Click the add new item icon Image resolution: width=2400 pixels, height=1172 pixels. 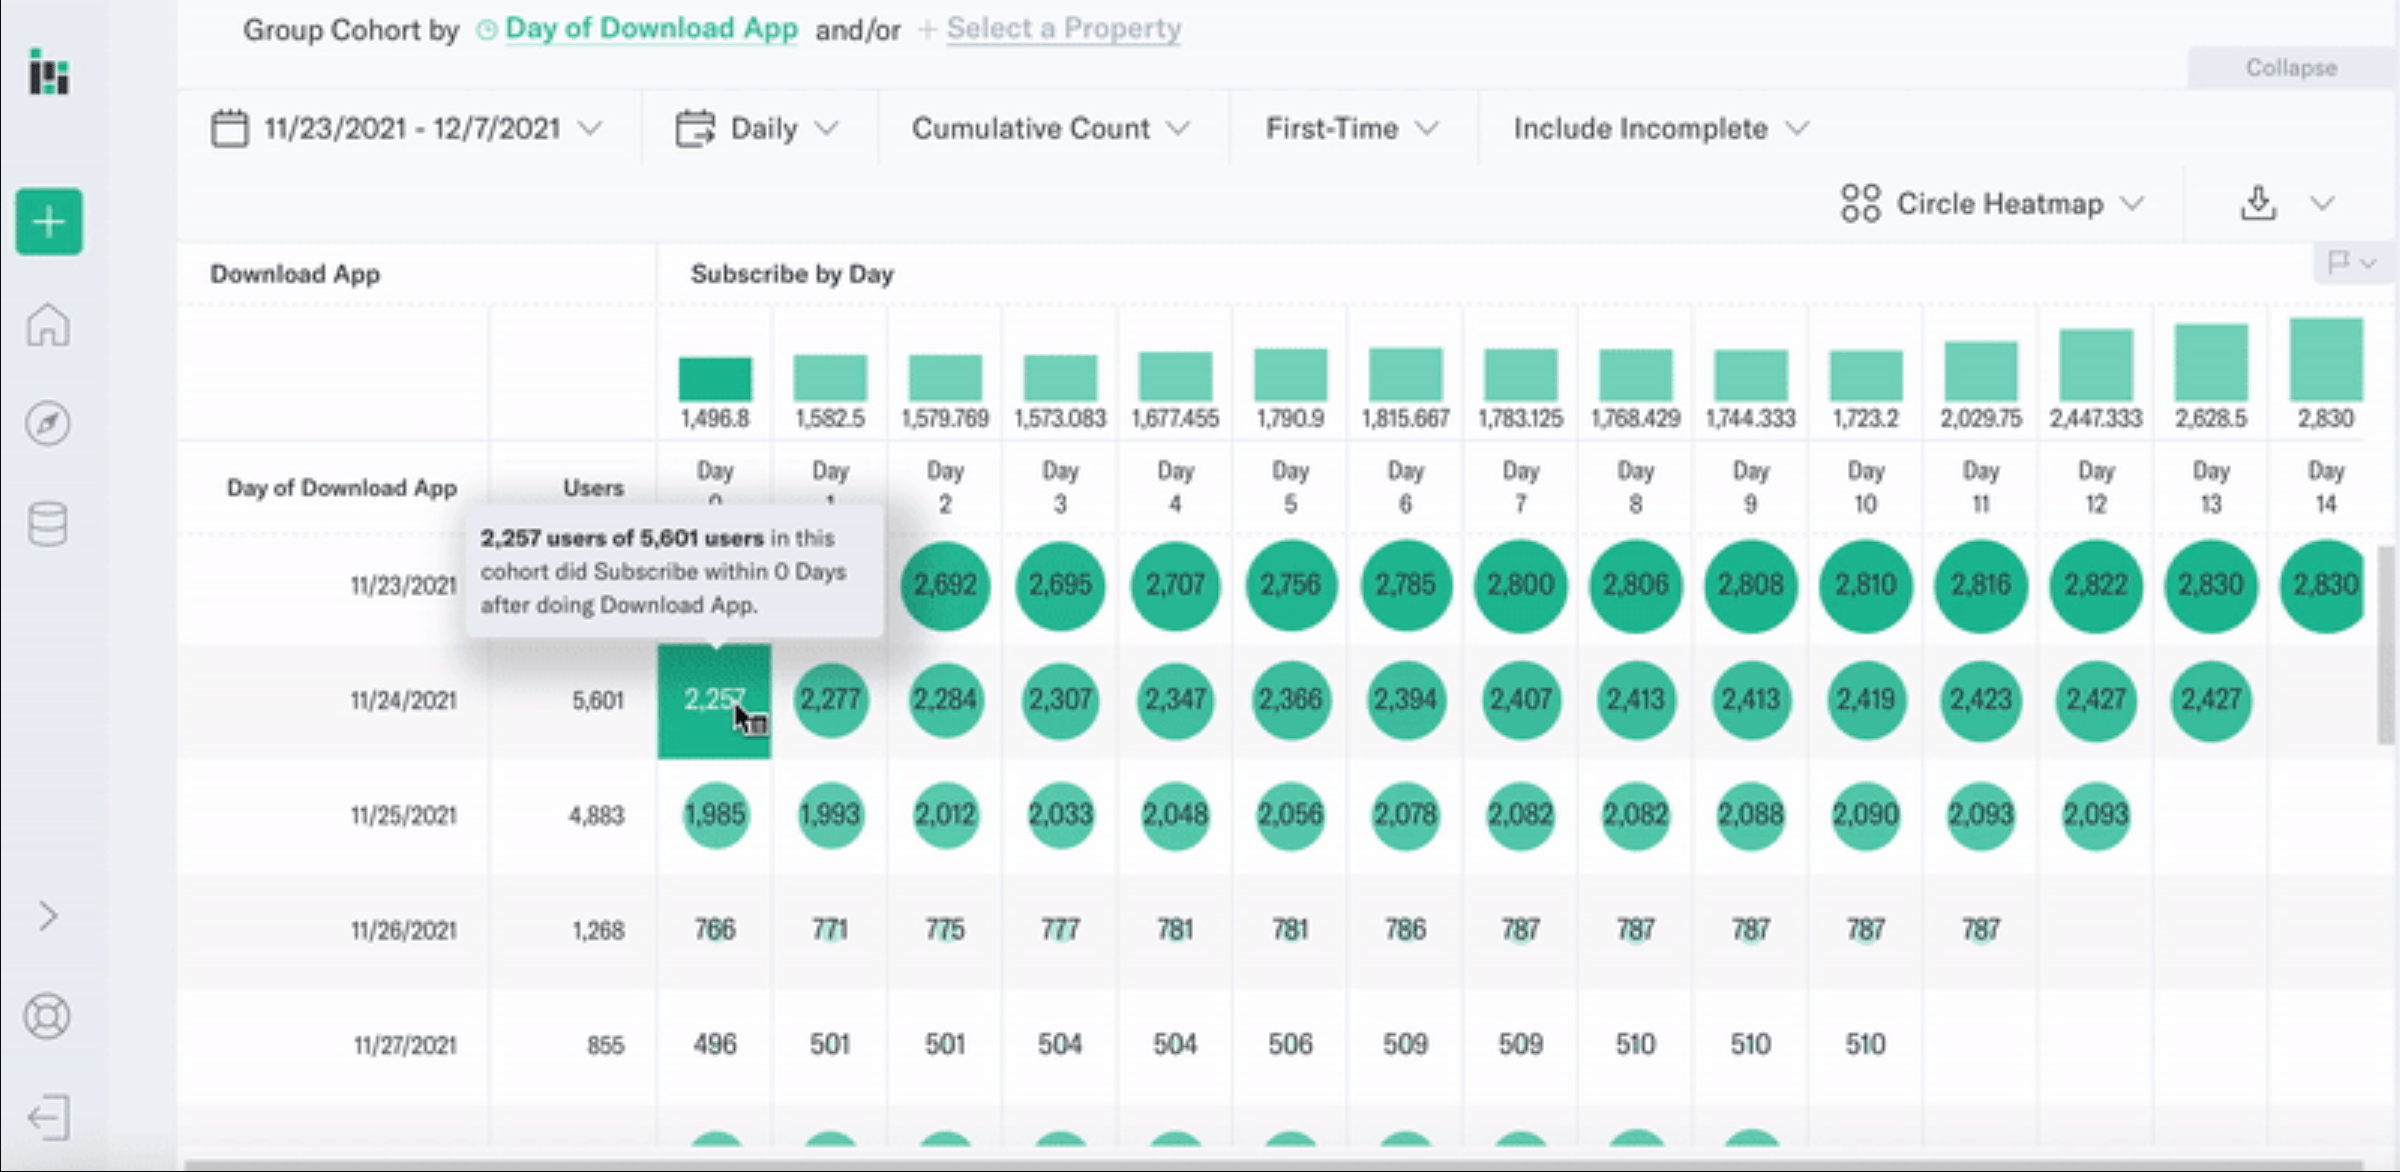tap(47, 222)
